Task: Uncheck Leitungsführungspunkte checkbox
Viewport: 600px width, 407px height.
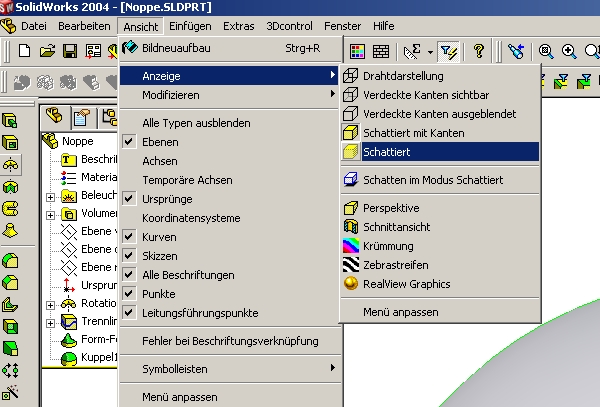Action: click(129, 313)
